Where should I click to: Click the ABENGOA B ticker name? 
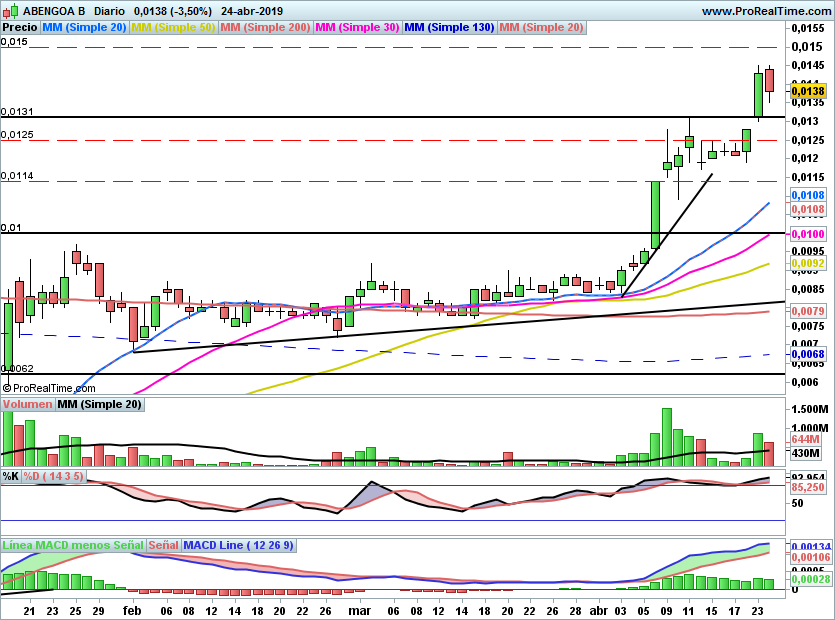click(54, 11)
